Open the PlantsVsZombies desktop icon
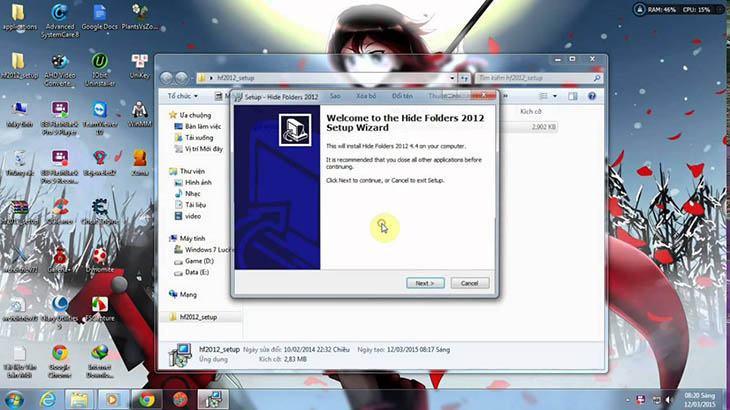This screenshot has height=410, width=730. coord(140,18)
